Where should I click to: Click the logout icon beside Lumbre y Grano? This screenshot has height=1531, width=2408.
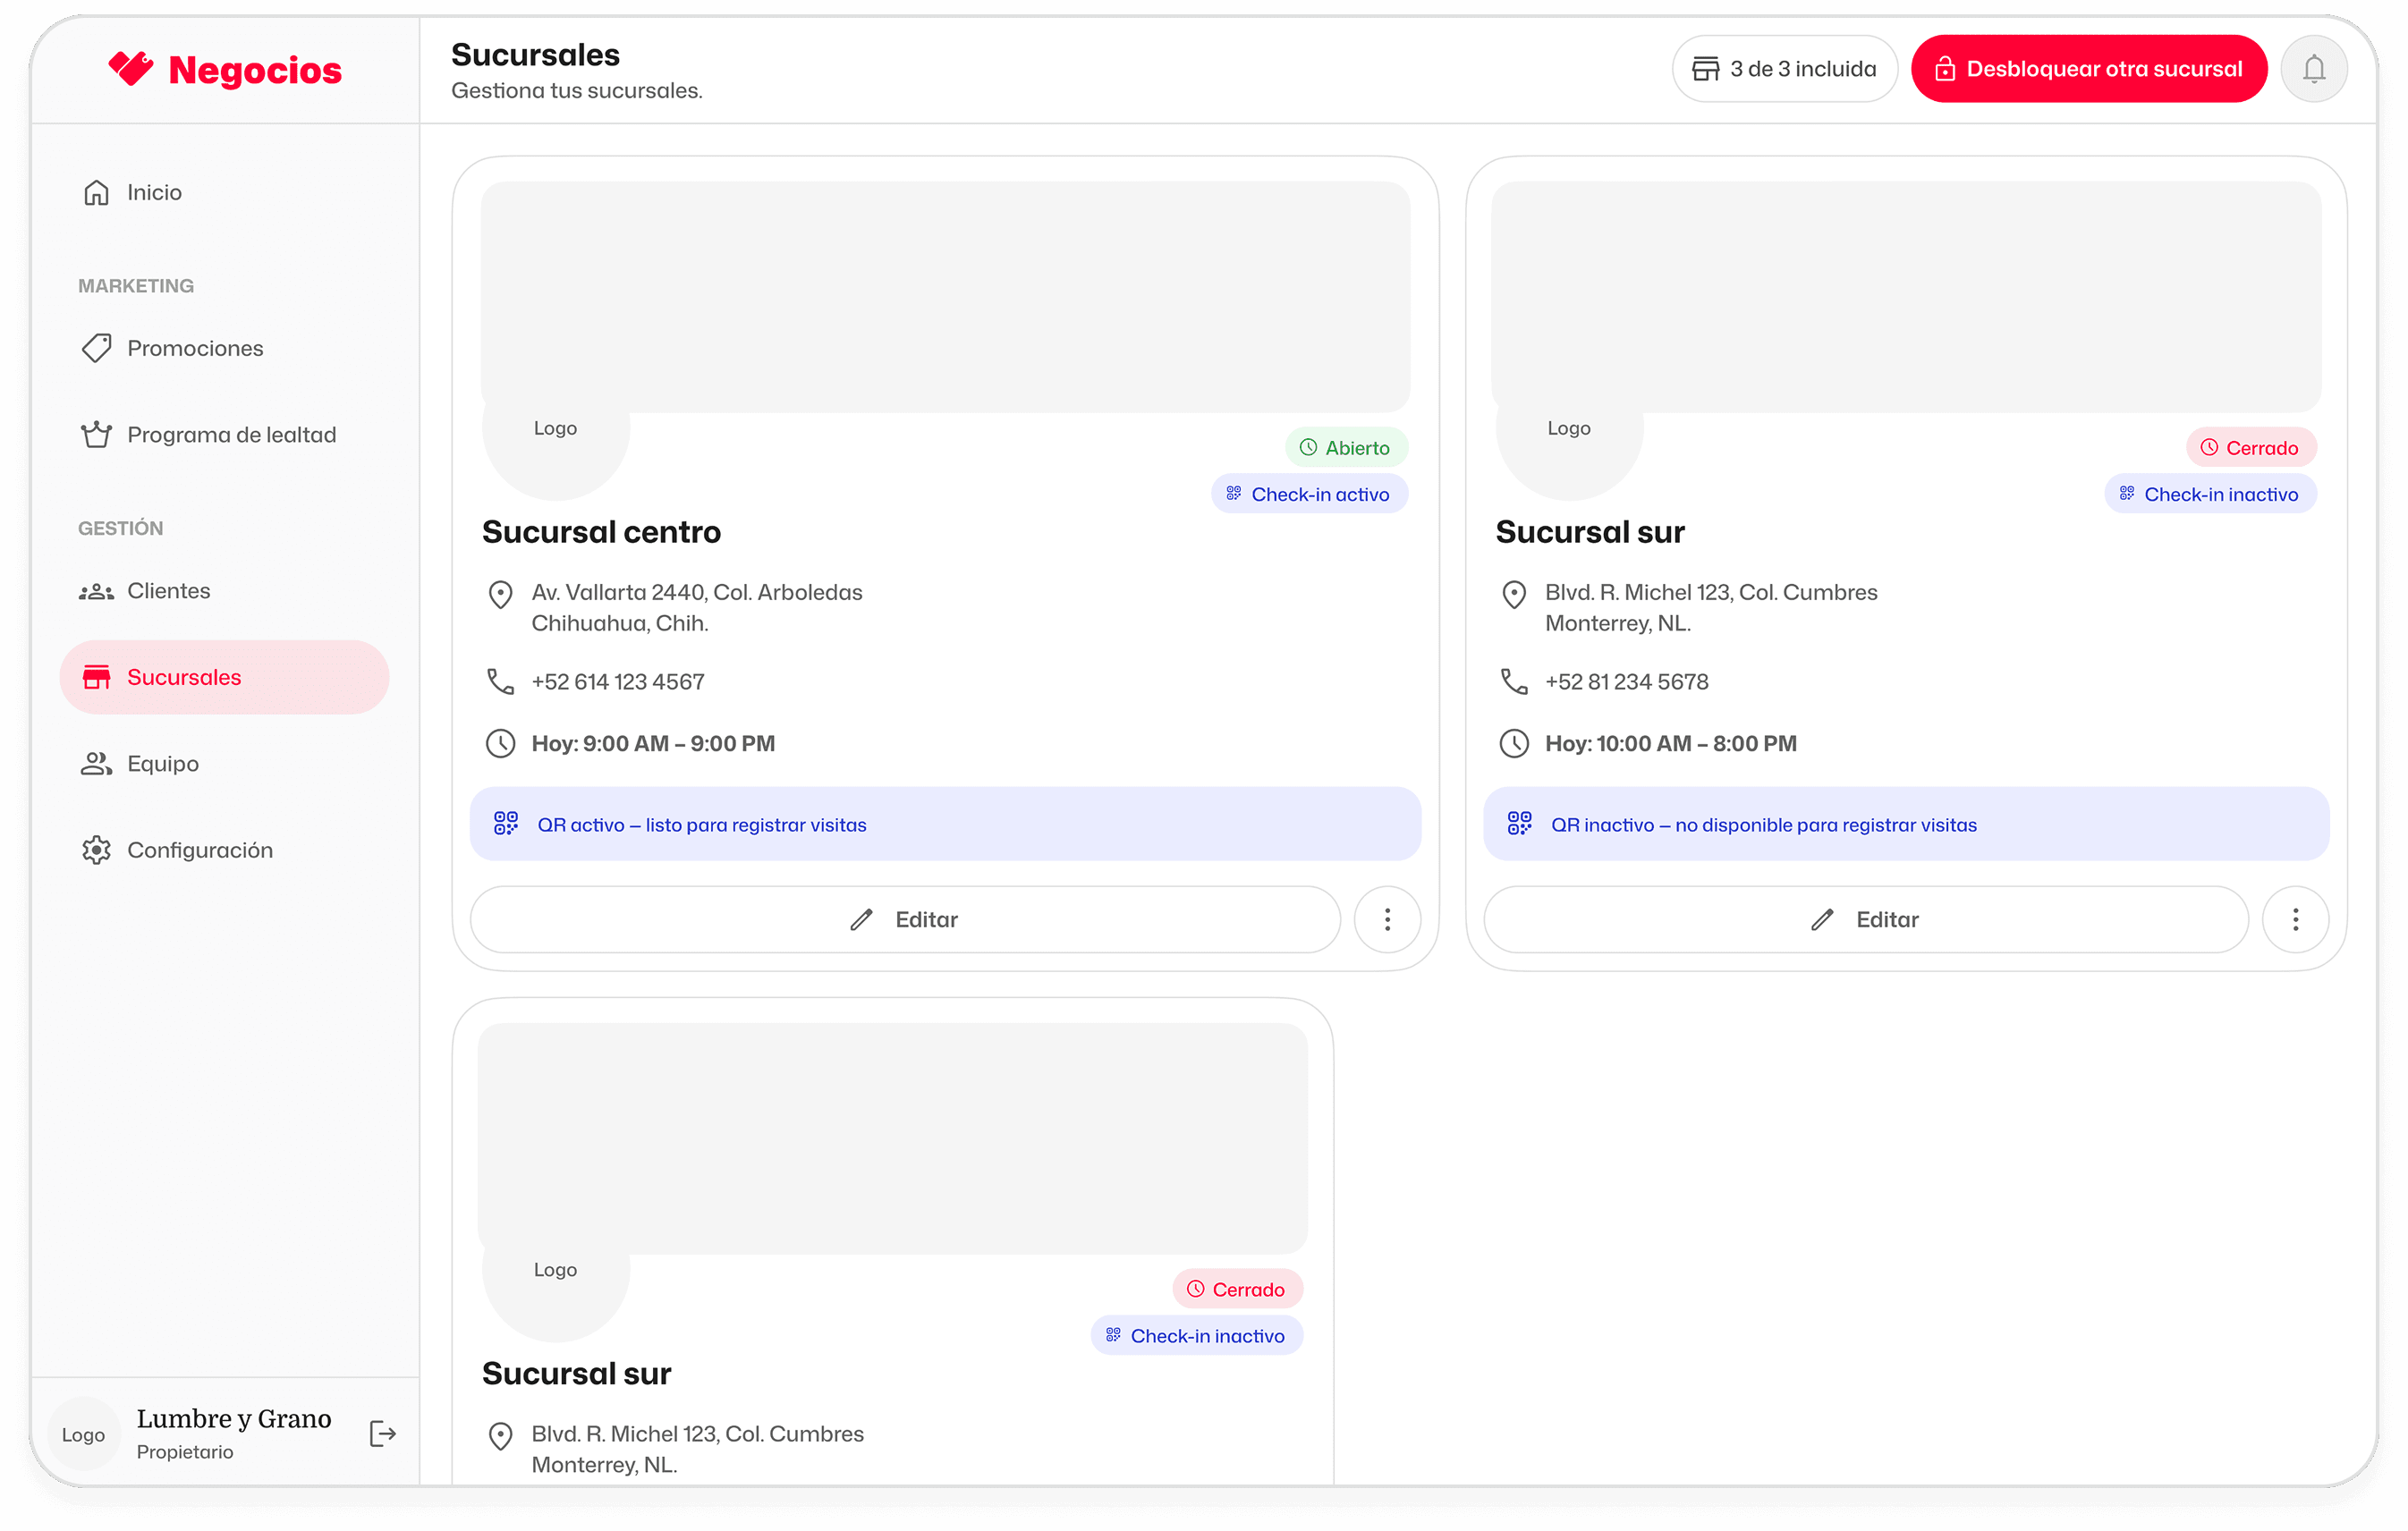tap(382, 1433)
